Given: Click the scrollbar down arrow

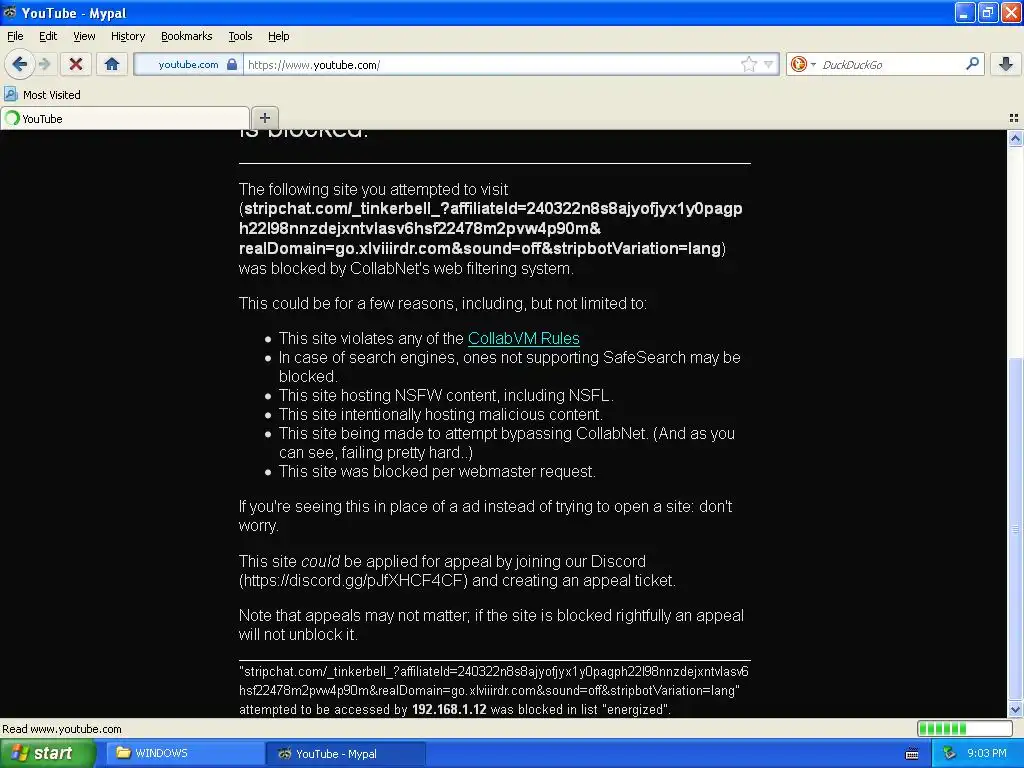Looking at the screenshot, I should (x=1015, y=709).
